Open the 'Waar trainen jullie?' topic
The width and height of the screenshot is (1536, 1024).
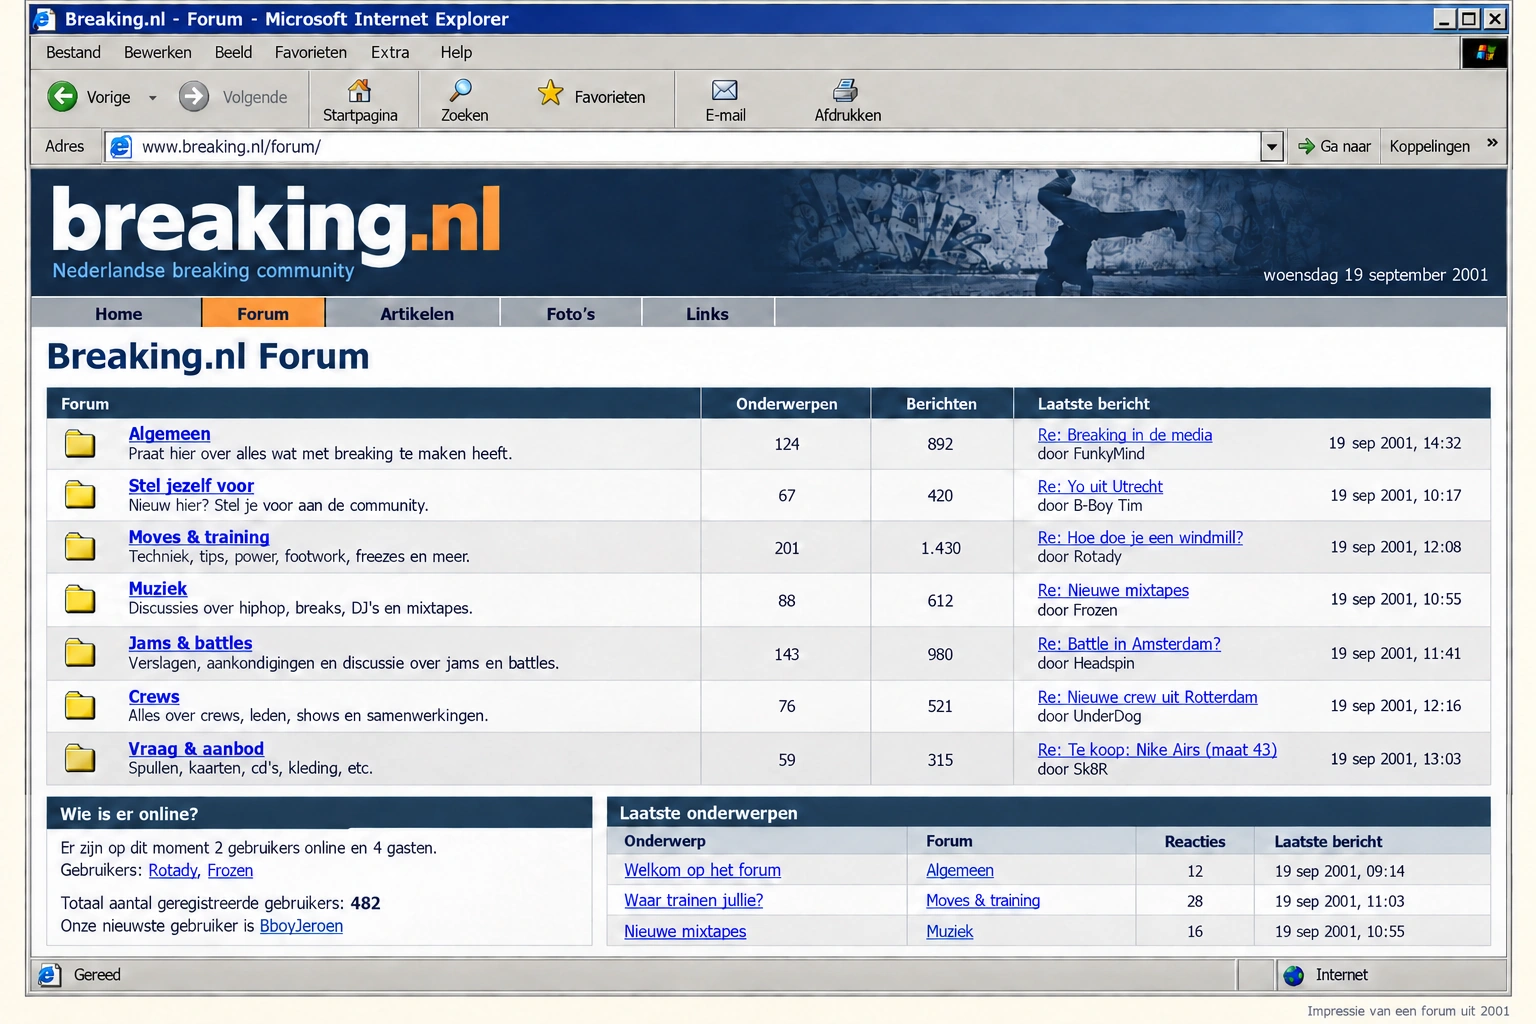point(693,900)
